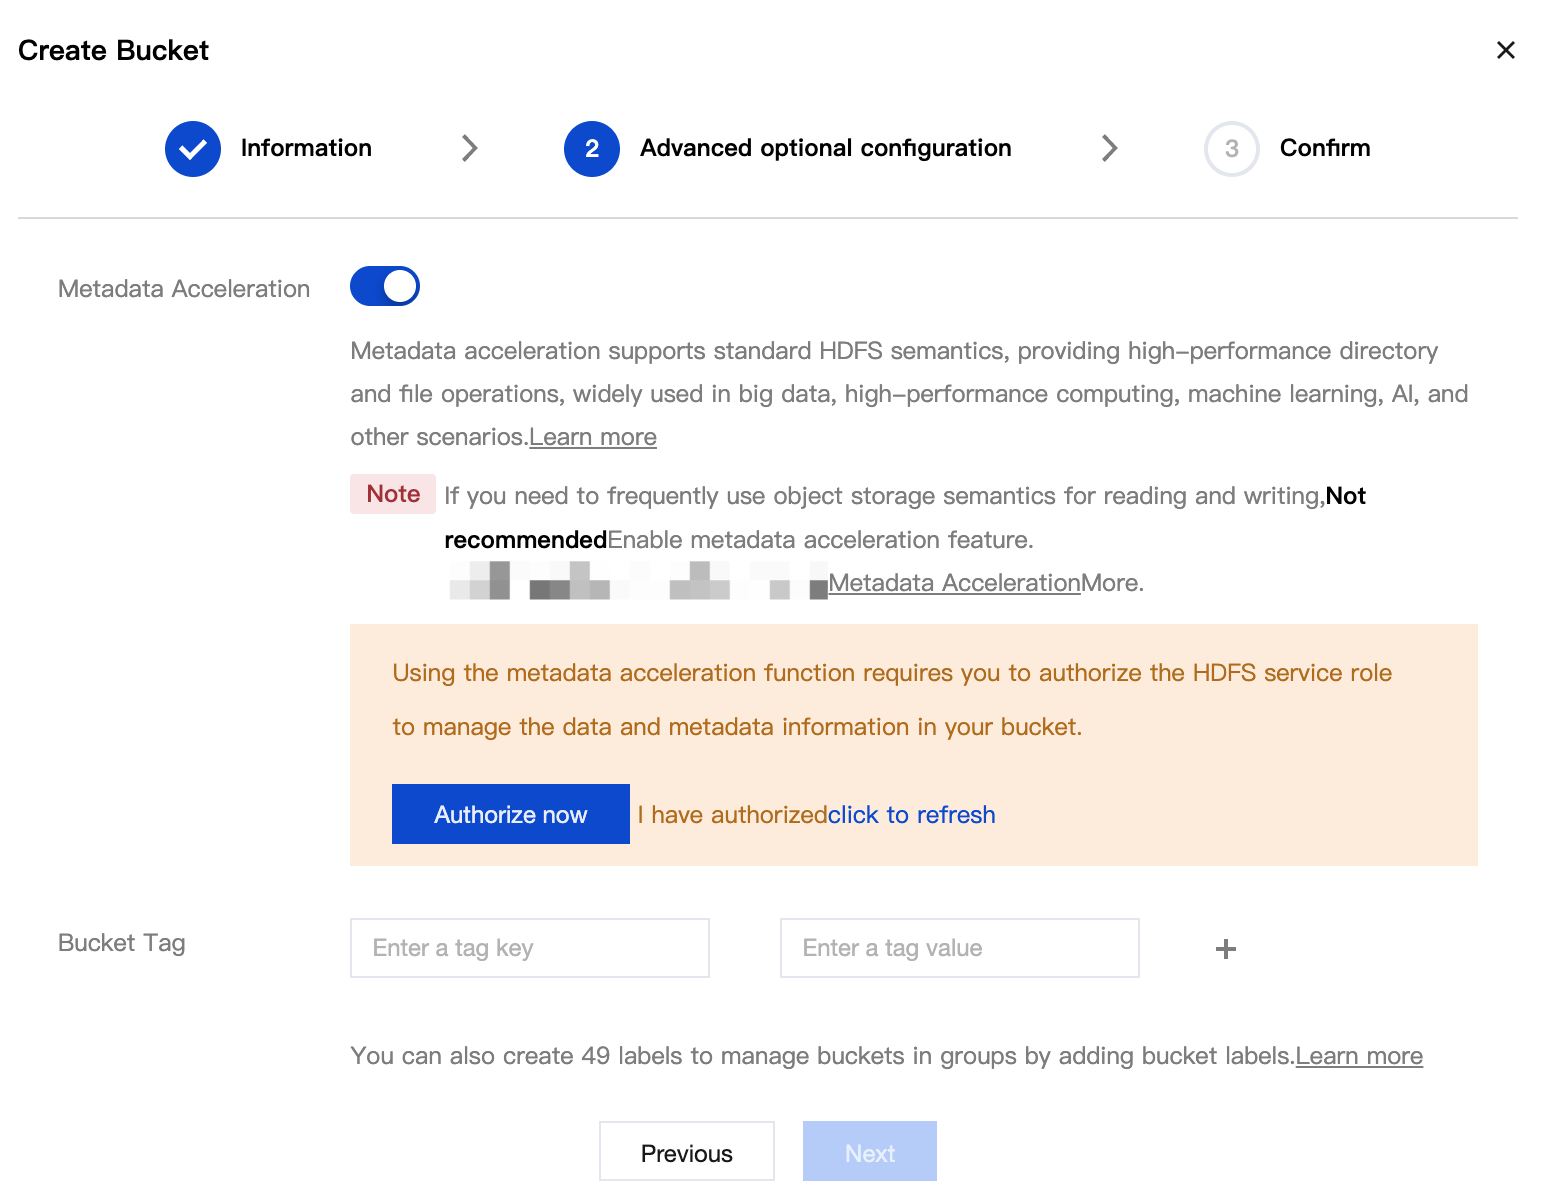The image size is (1552, 1202).
Task: Click the chevron before the Confirm step
Action: click(x=1110, y=148)
